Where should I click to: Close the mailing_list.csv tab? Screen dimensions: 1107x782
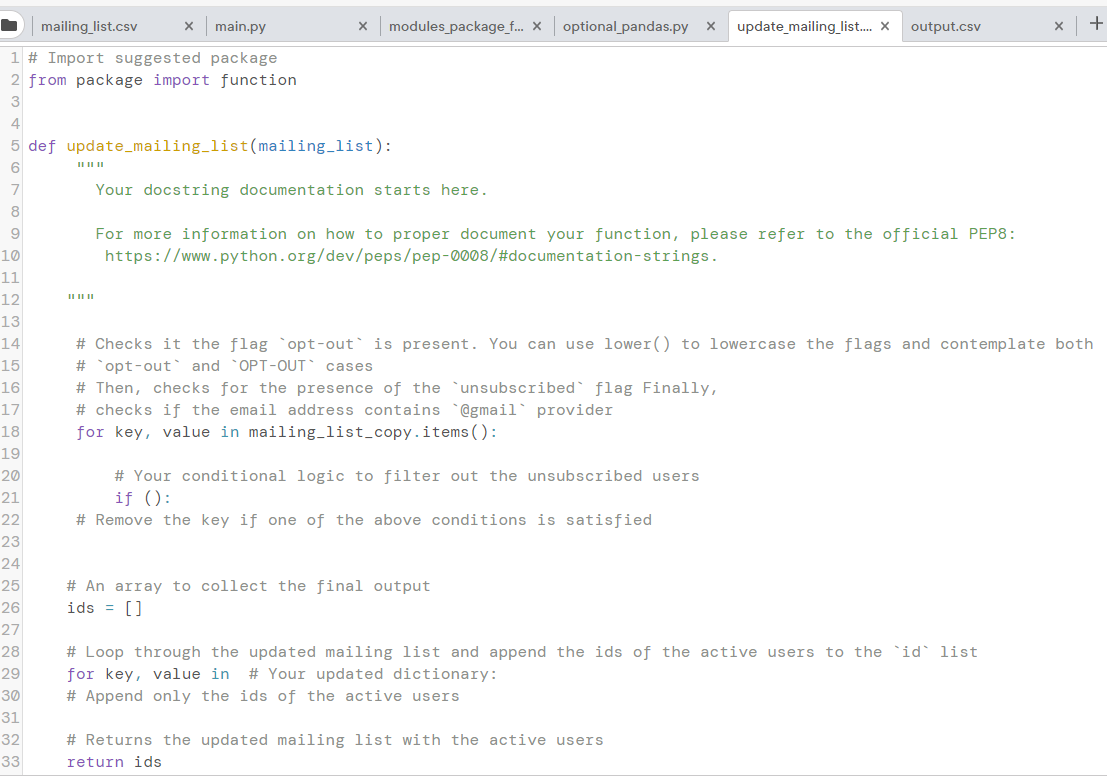[189, 26]
